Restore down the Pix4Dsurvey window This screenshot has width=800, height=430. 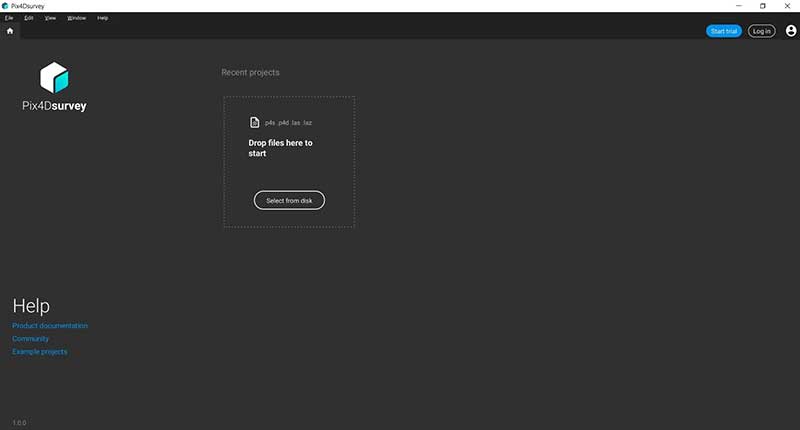click(x=763, y=6)
